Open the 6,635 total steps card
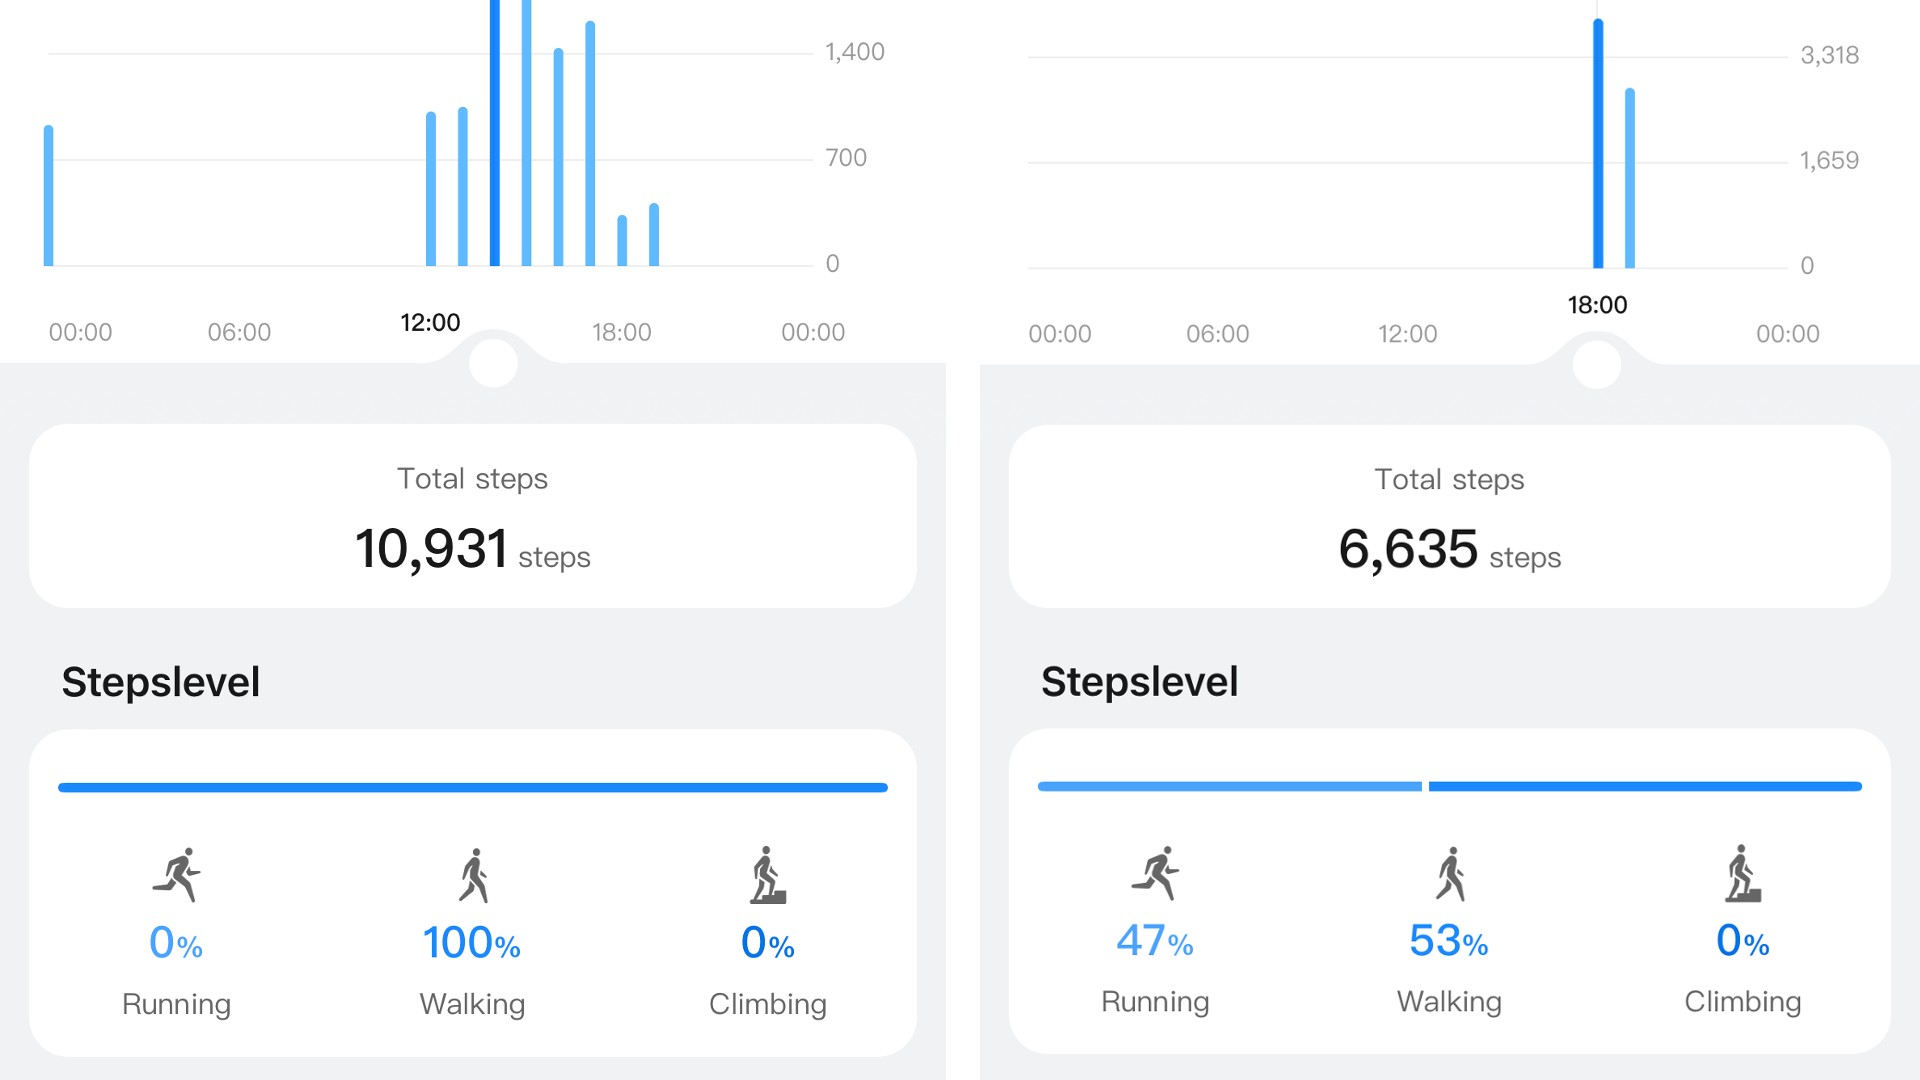This screenshot has height=1080, width=1920. coord(1449,516)
